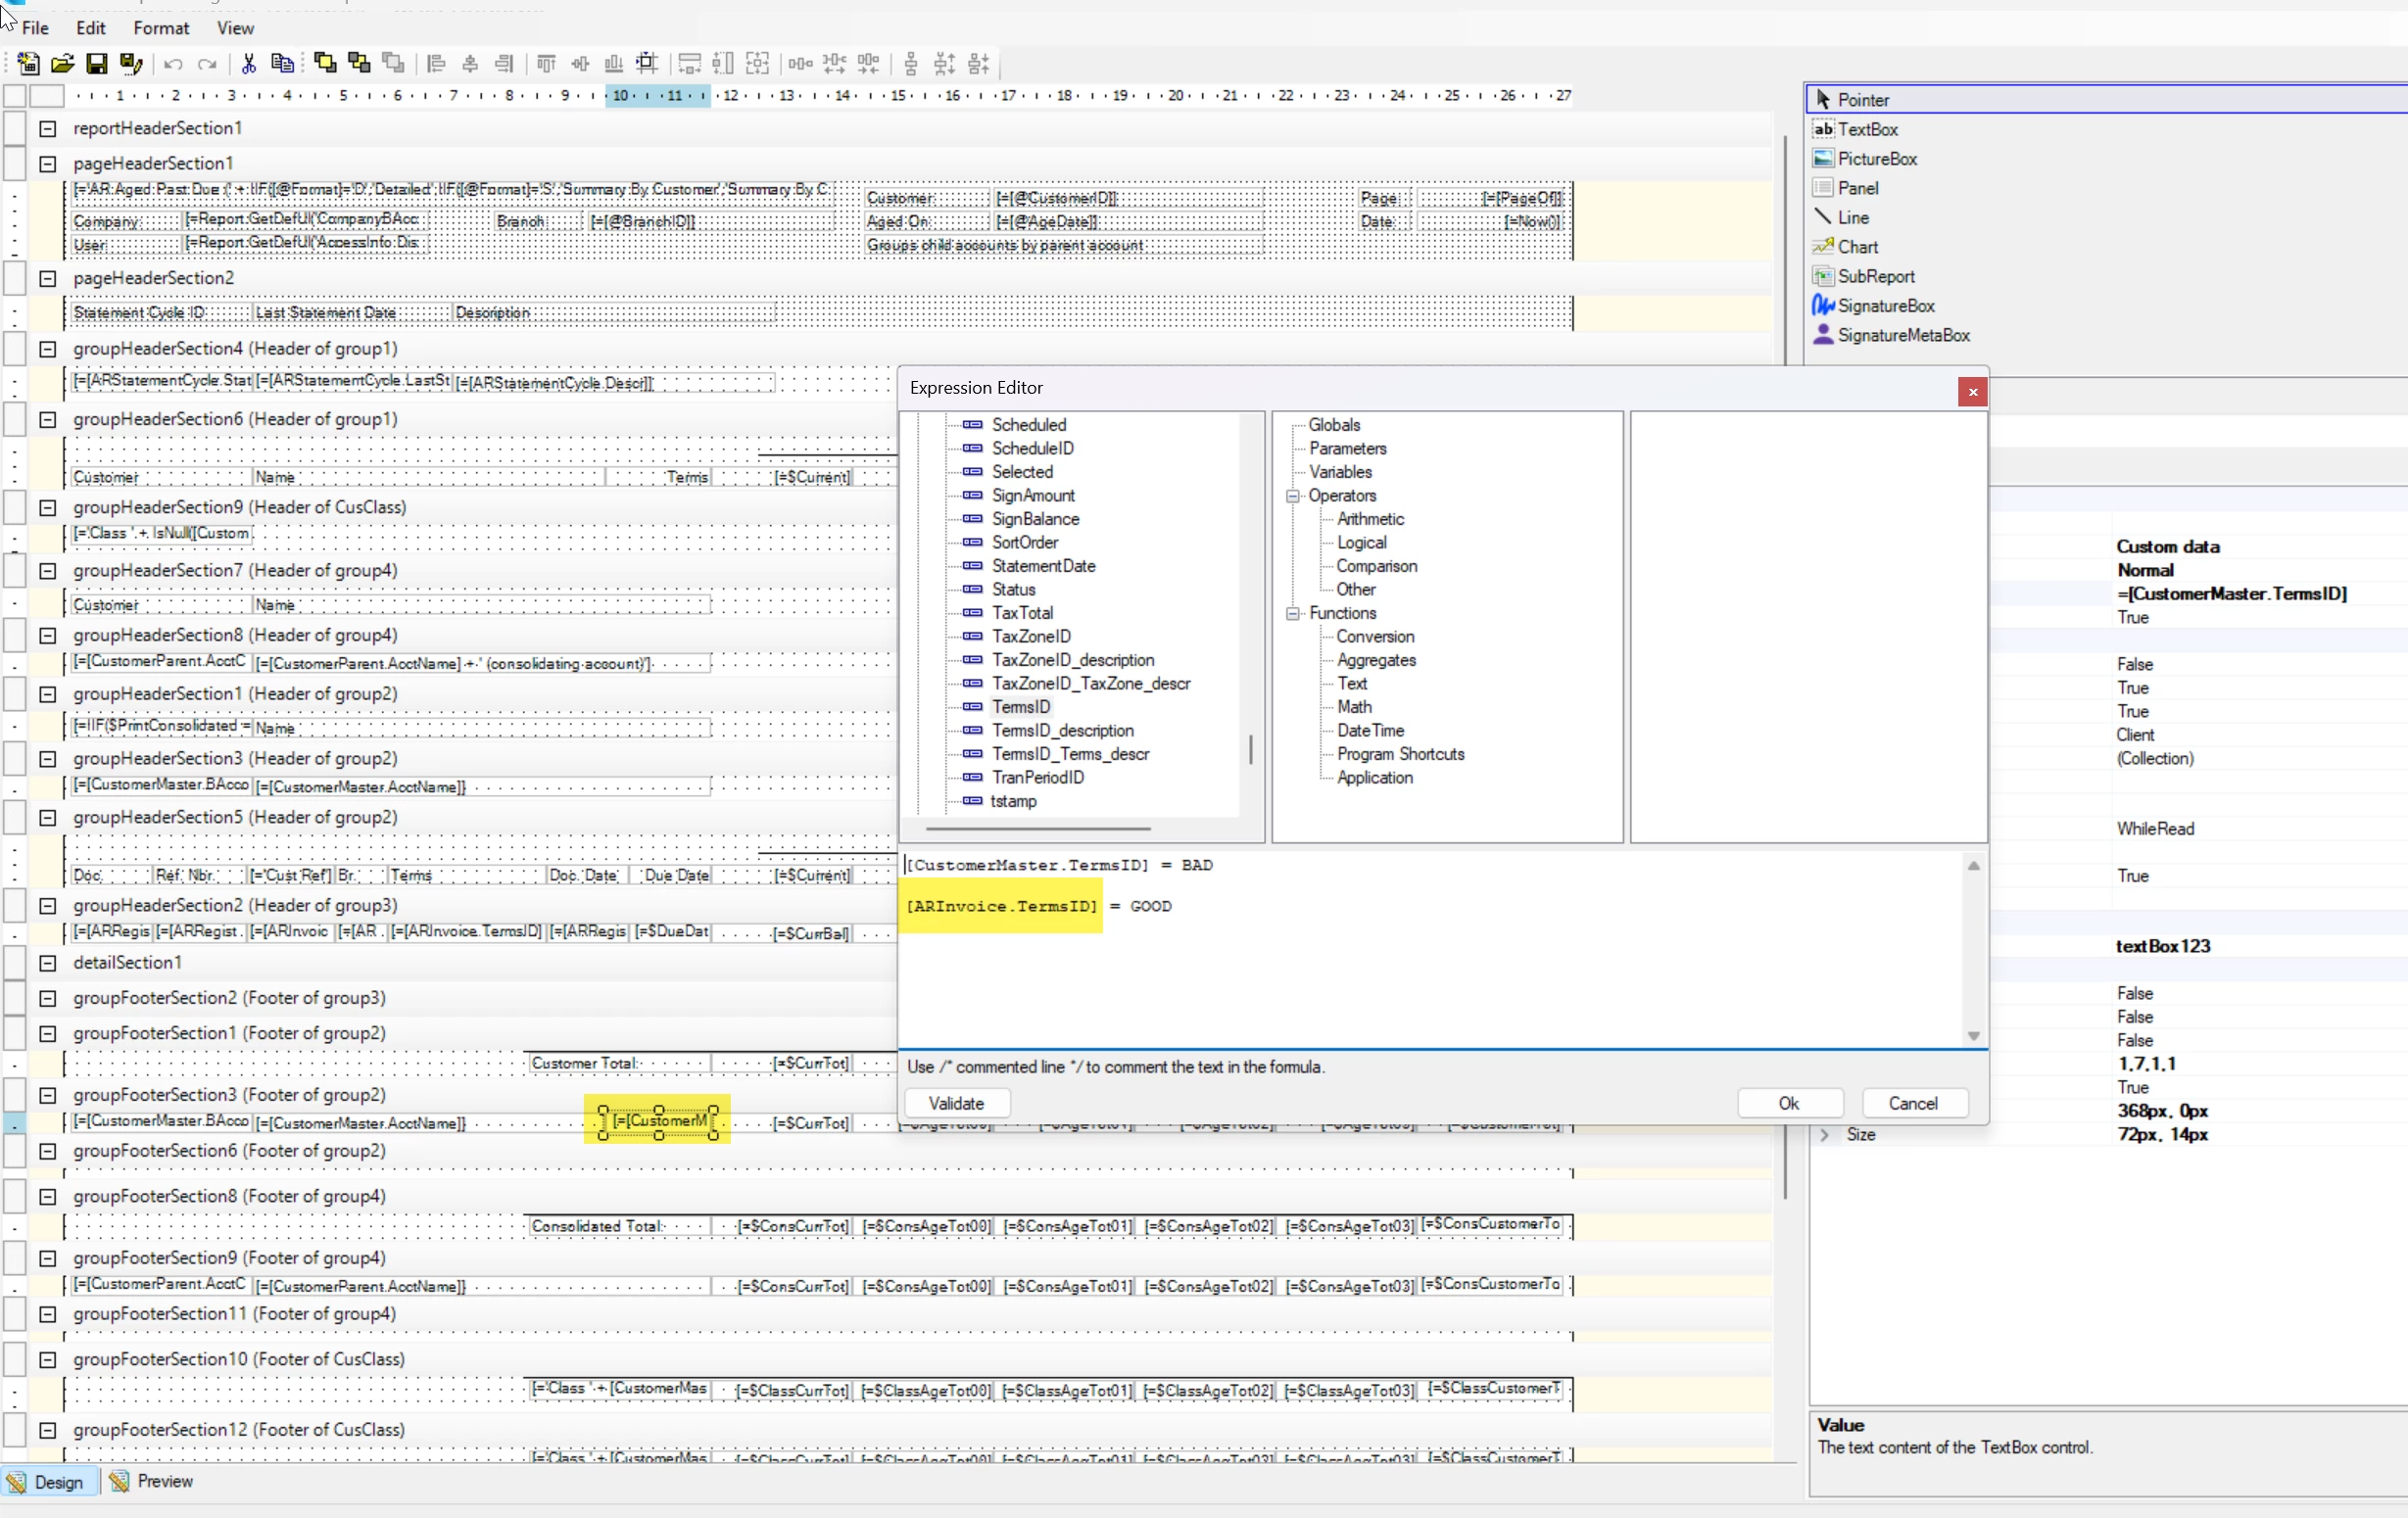
Task: Click the Cut scissors icon
Action: tap(249, 64)
